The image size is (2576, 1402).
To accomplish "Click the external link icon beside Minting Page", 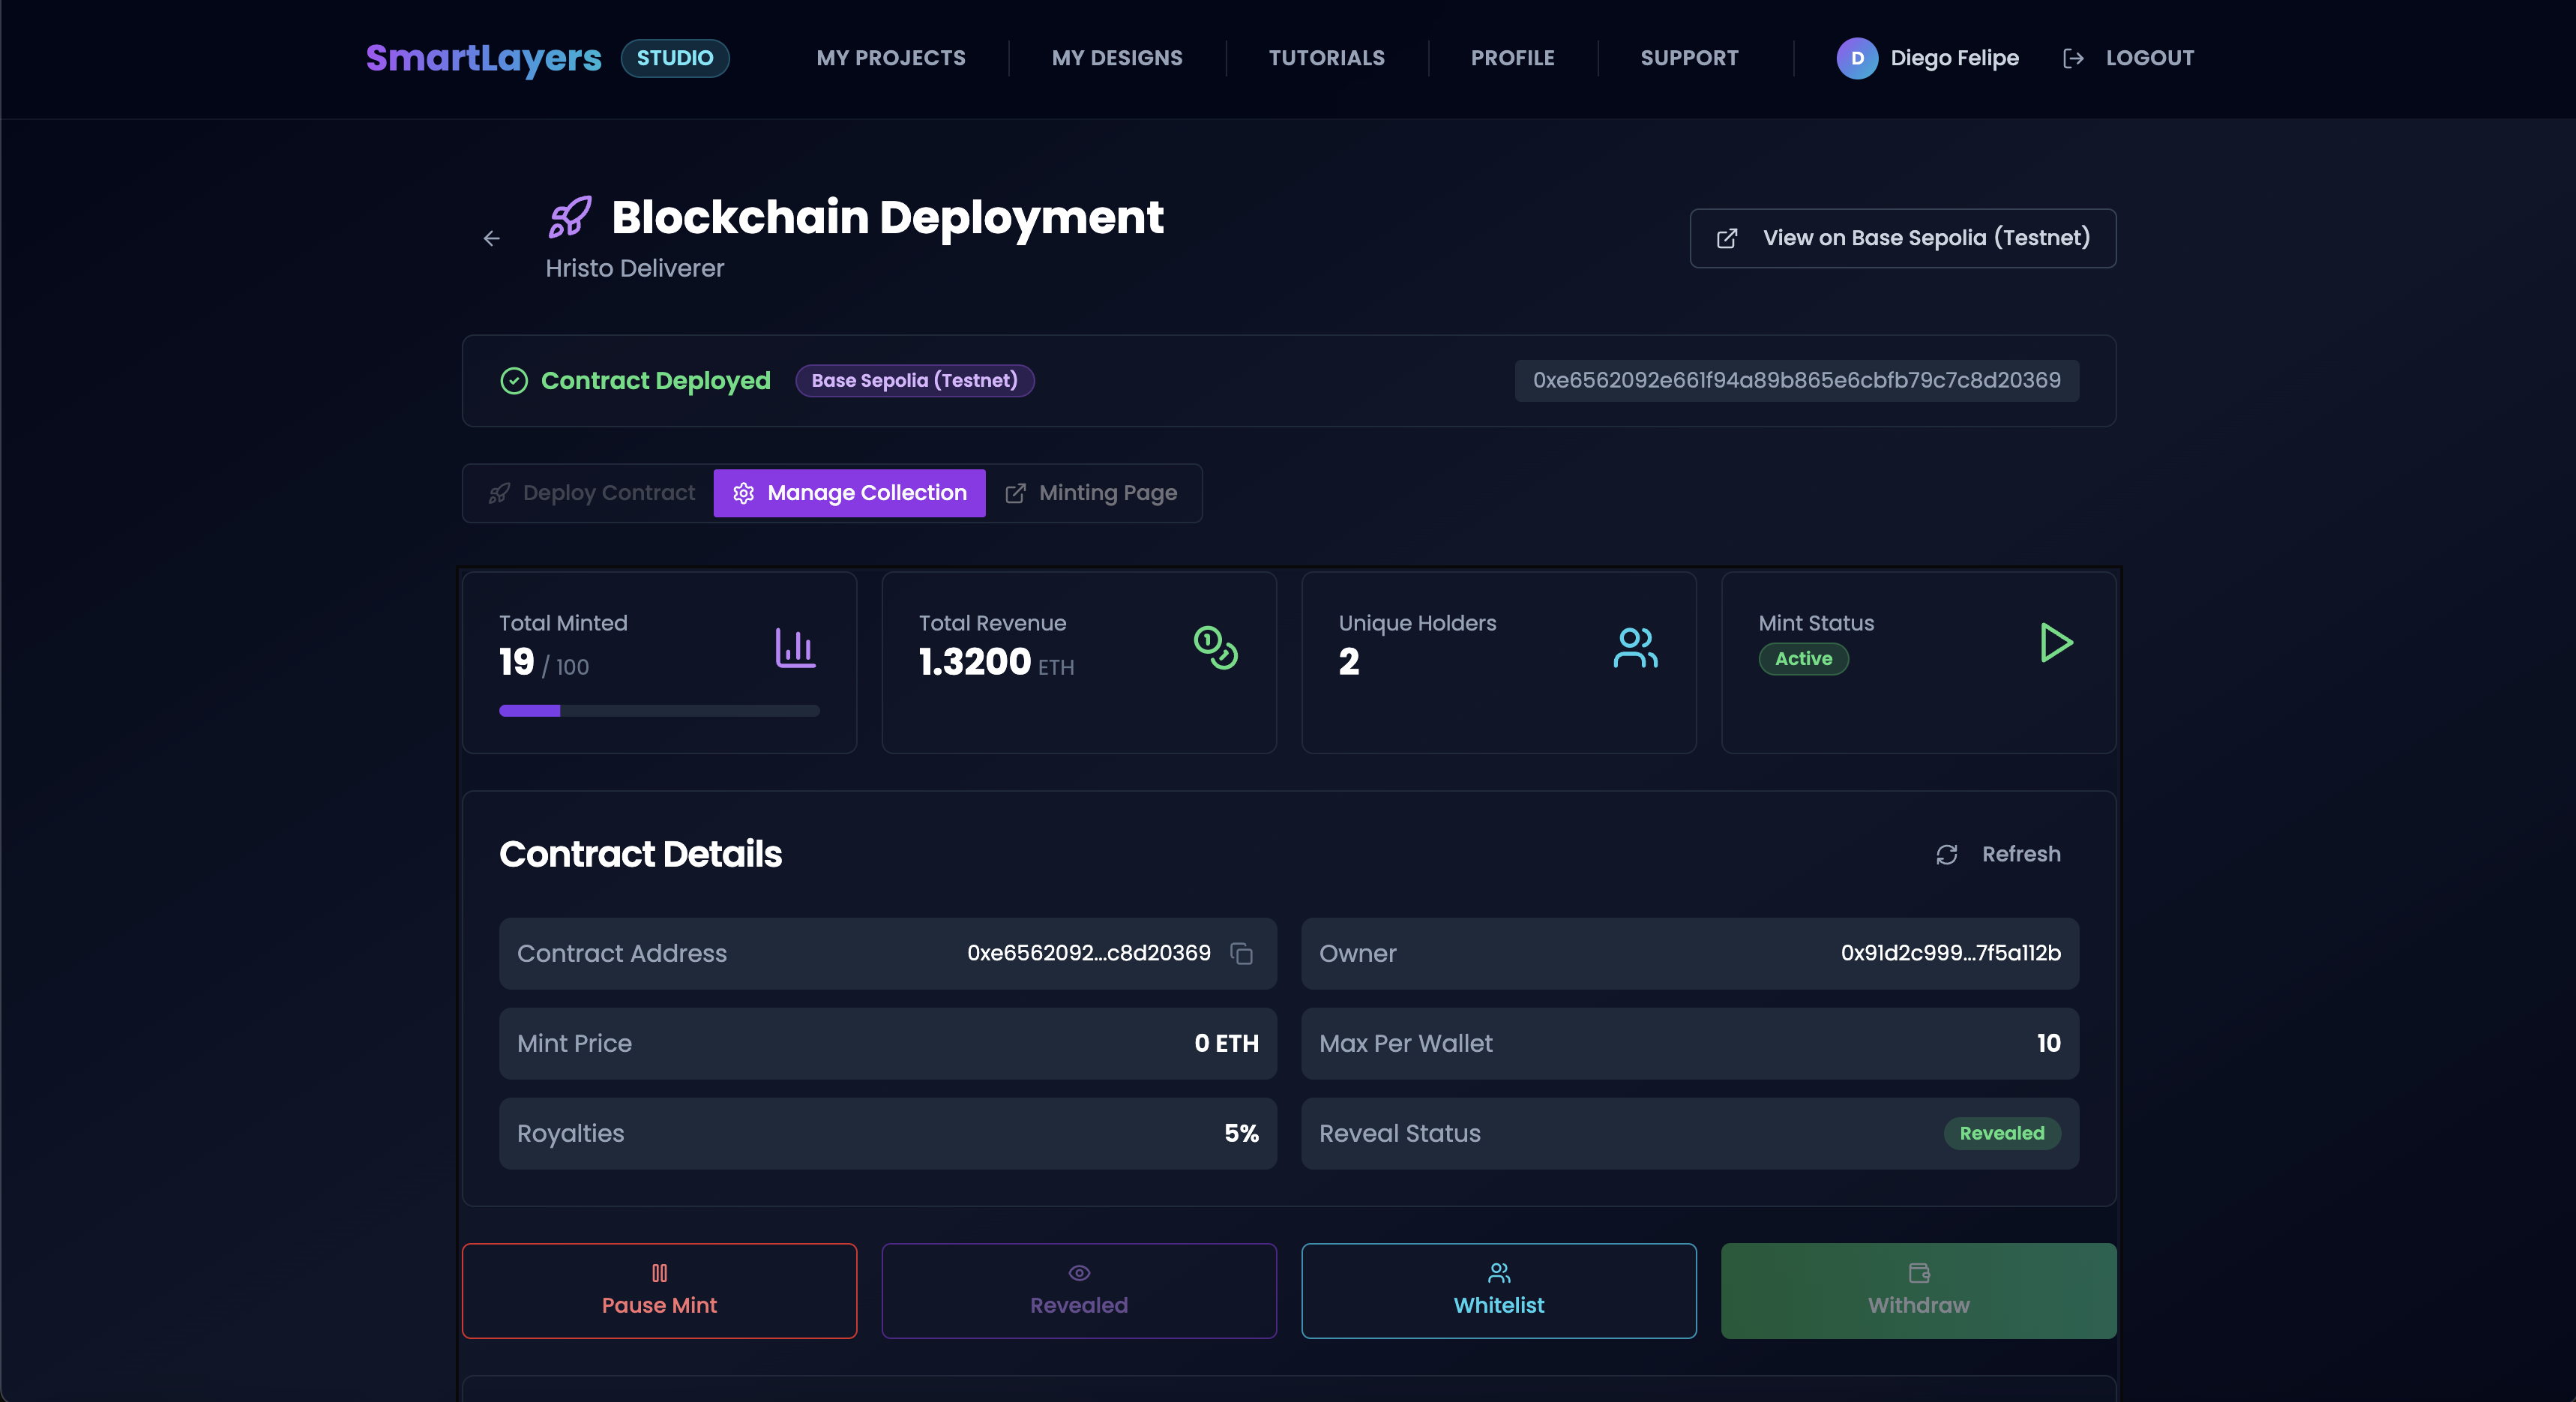I will coord(1017,493).
